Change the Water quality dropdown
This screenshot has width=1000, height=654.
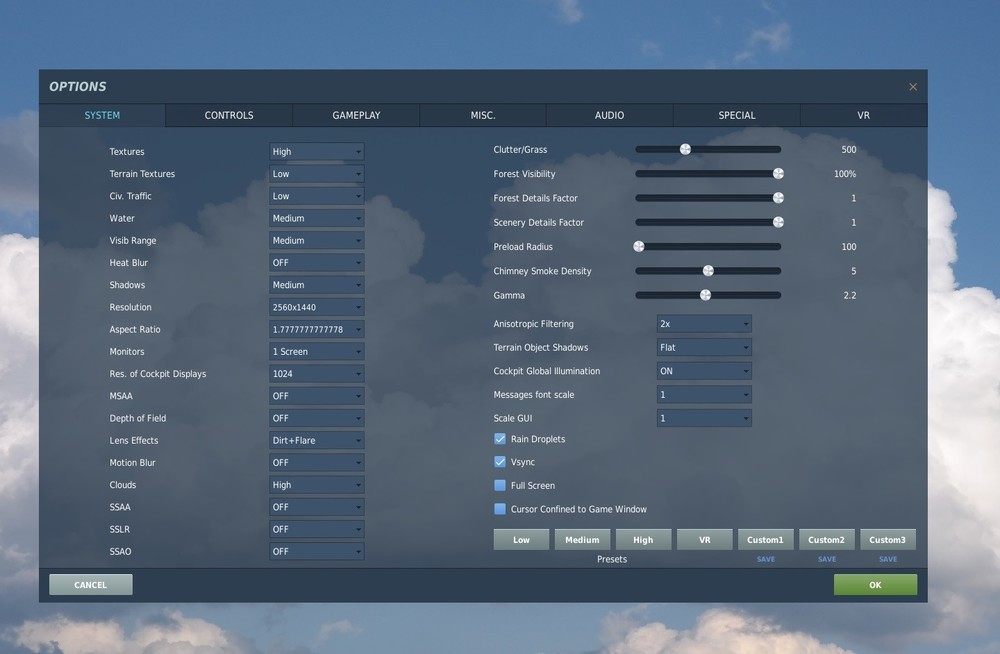tap(316, 218)
